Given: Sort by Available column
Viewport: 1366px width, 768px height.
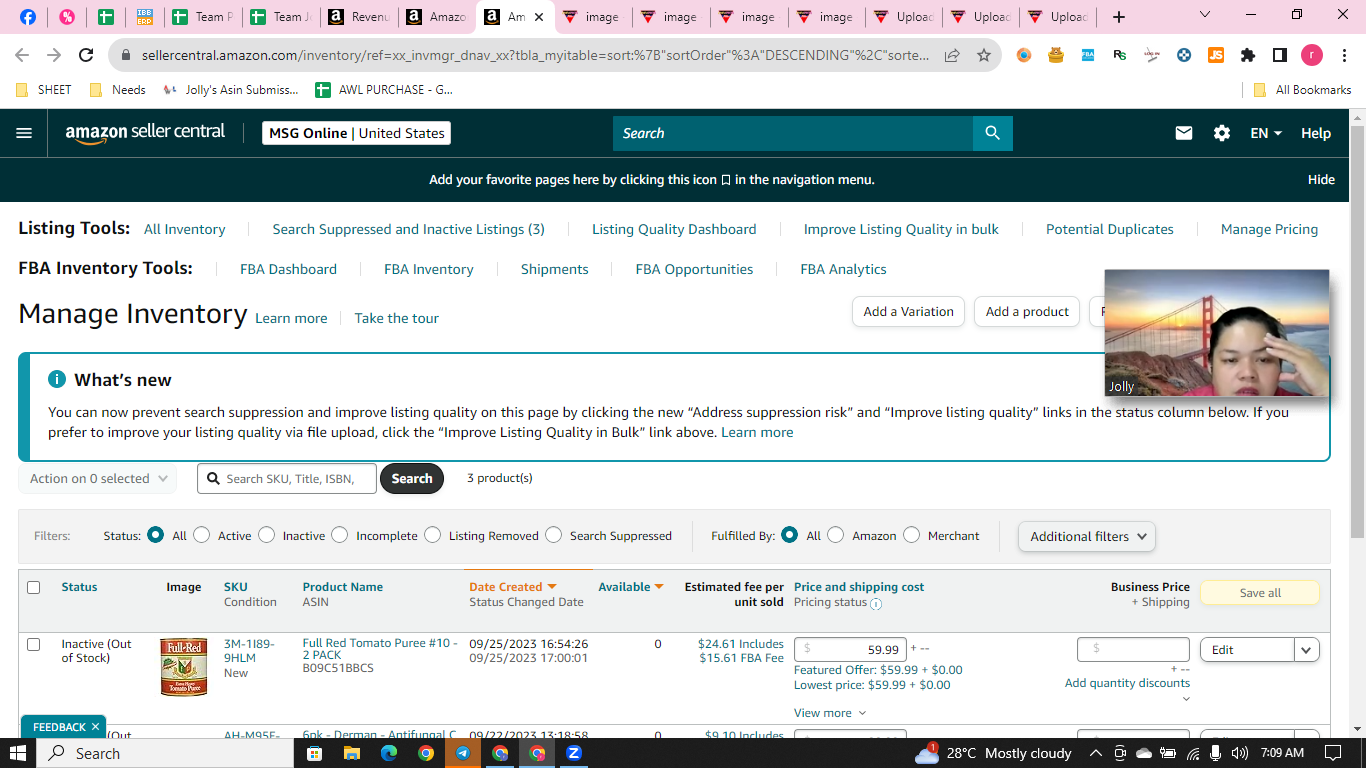Looking at the screenshot, I should point(631,587).
